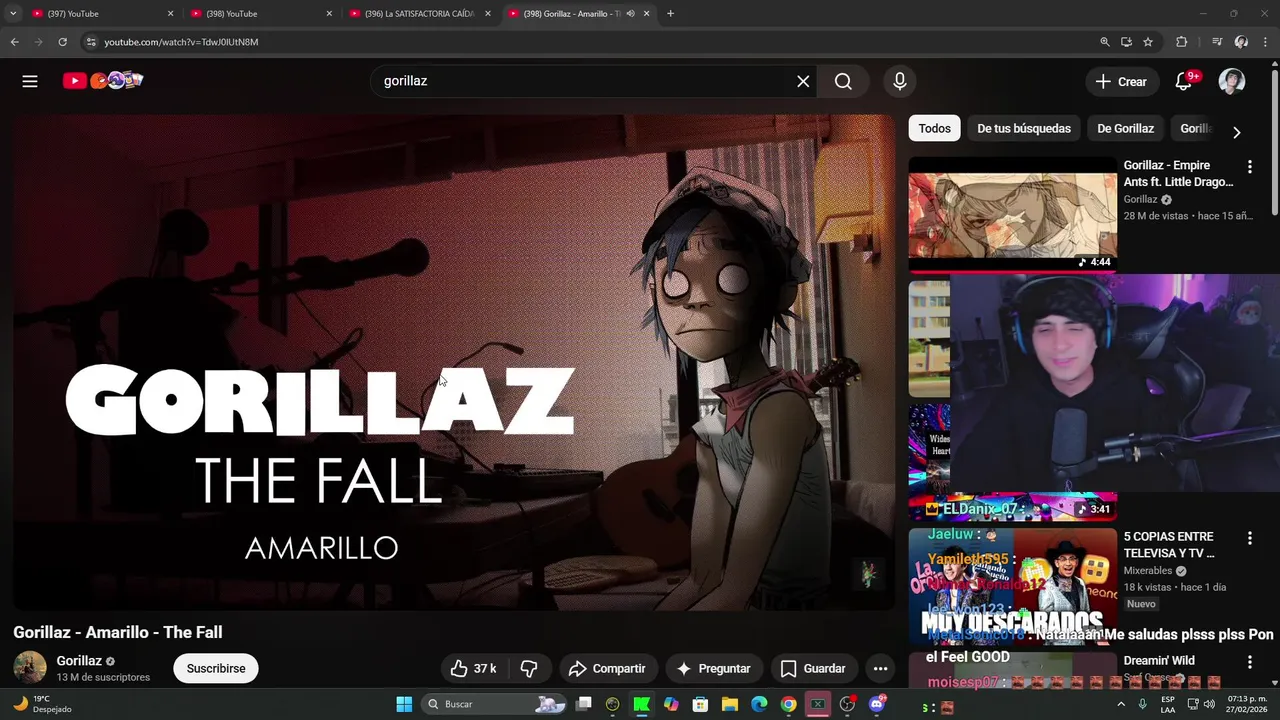This screenshot has height=720, width=1280.
Task: Open the 5 Copias Entre Televisa title
Action: pyautogui.click(x=1169, y=545)
